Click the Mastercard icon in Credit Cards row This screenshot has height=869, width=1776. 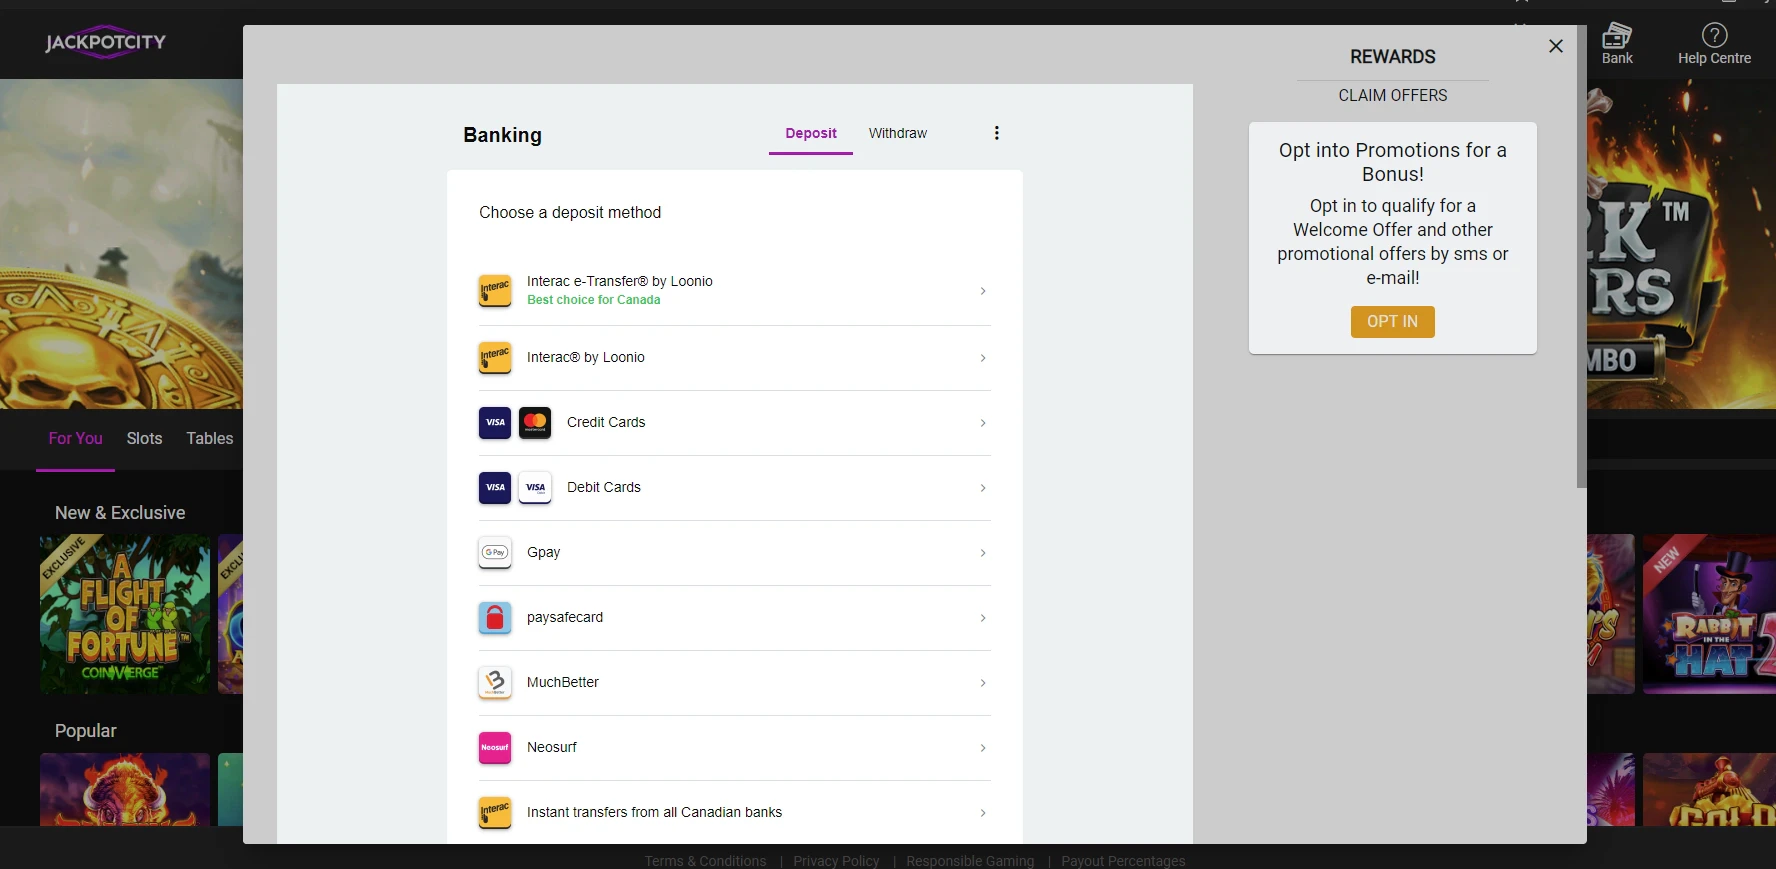coord(535,423)
